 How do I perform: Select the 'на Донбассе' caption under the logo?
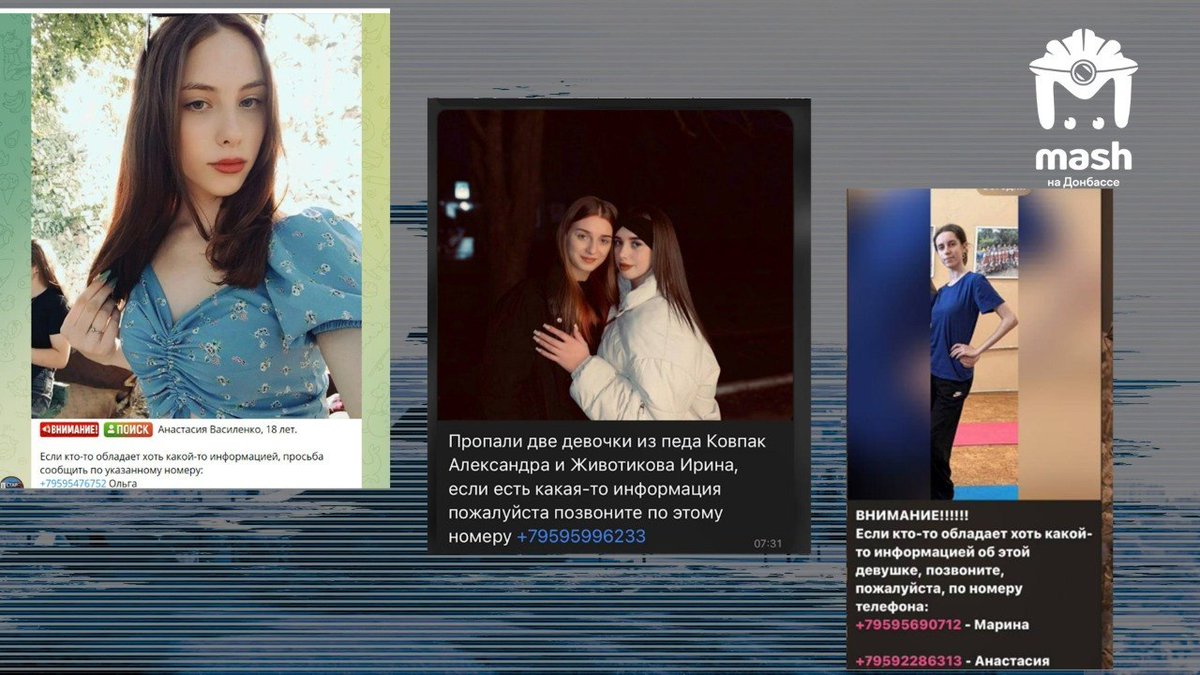(x=1083, y=182)
